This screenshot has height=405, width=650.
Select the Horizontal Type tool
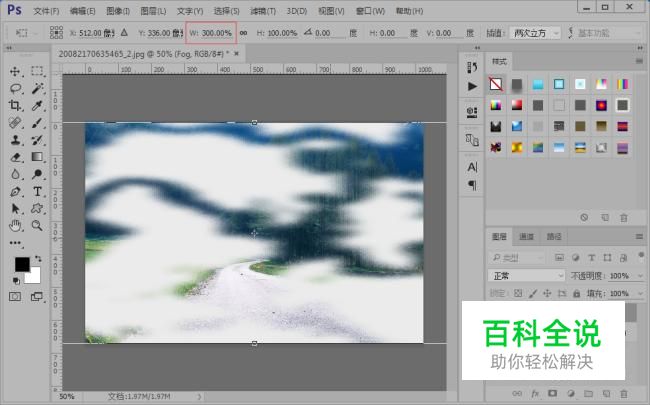(x=37, y=192)
